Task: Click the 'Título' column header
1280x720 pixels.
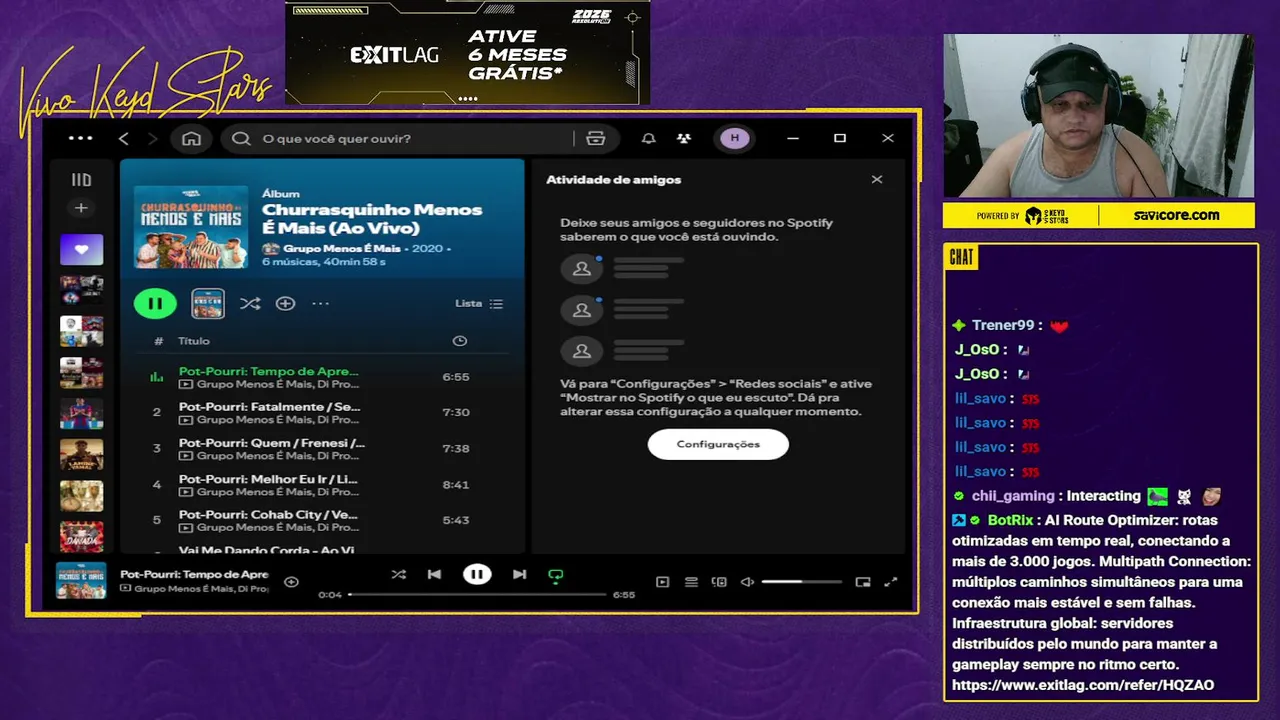Action: click(x=194, y=341)
